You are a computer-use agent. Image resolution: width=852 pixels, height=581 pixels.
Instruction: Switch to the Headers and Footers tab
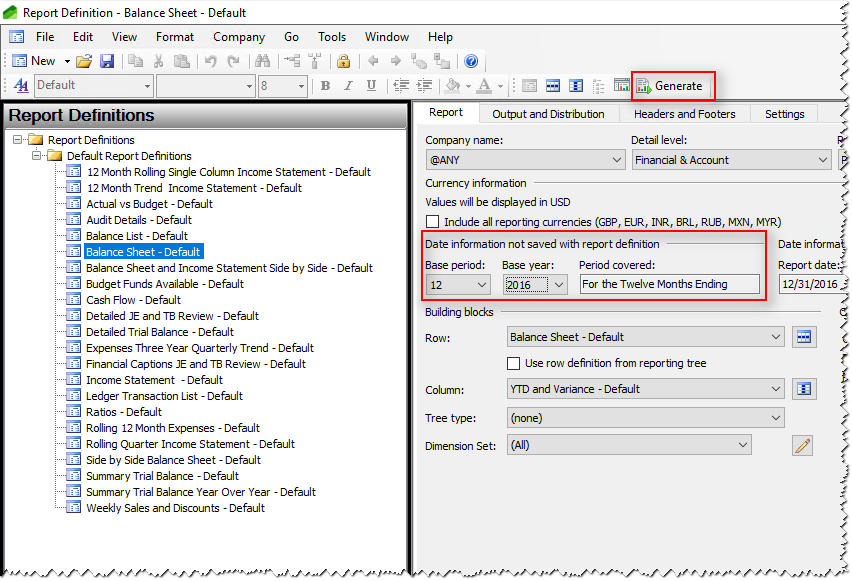[x=684, y=114]
